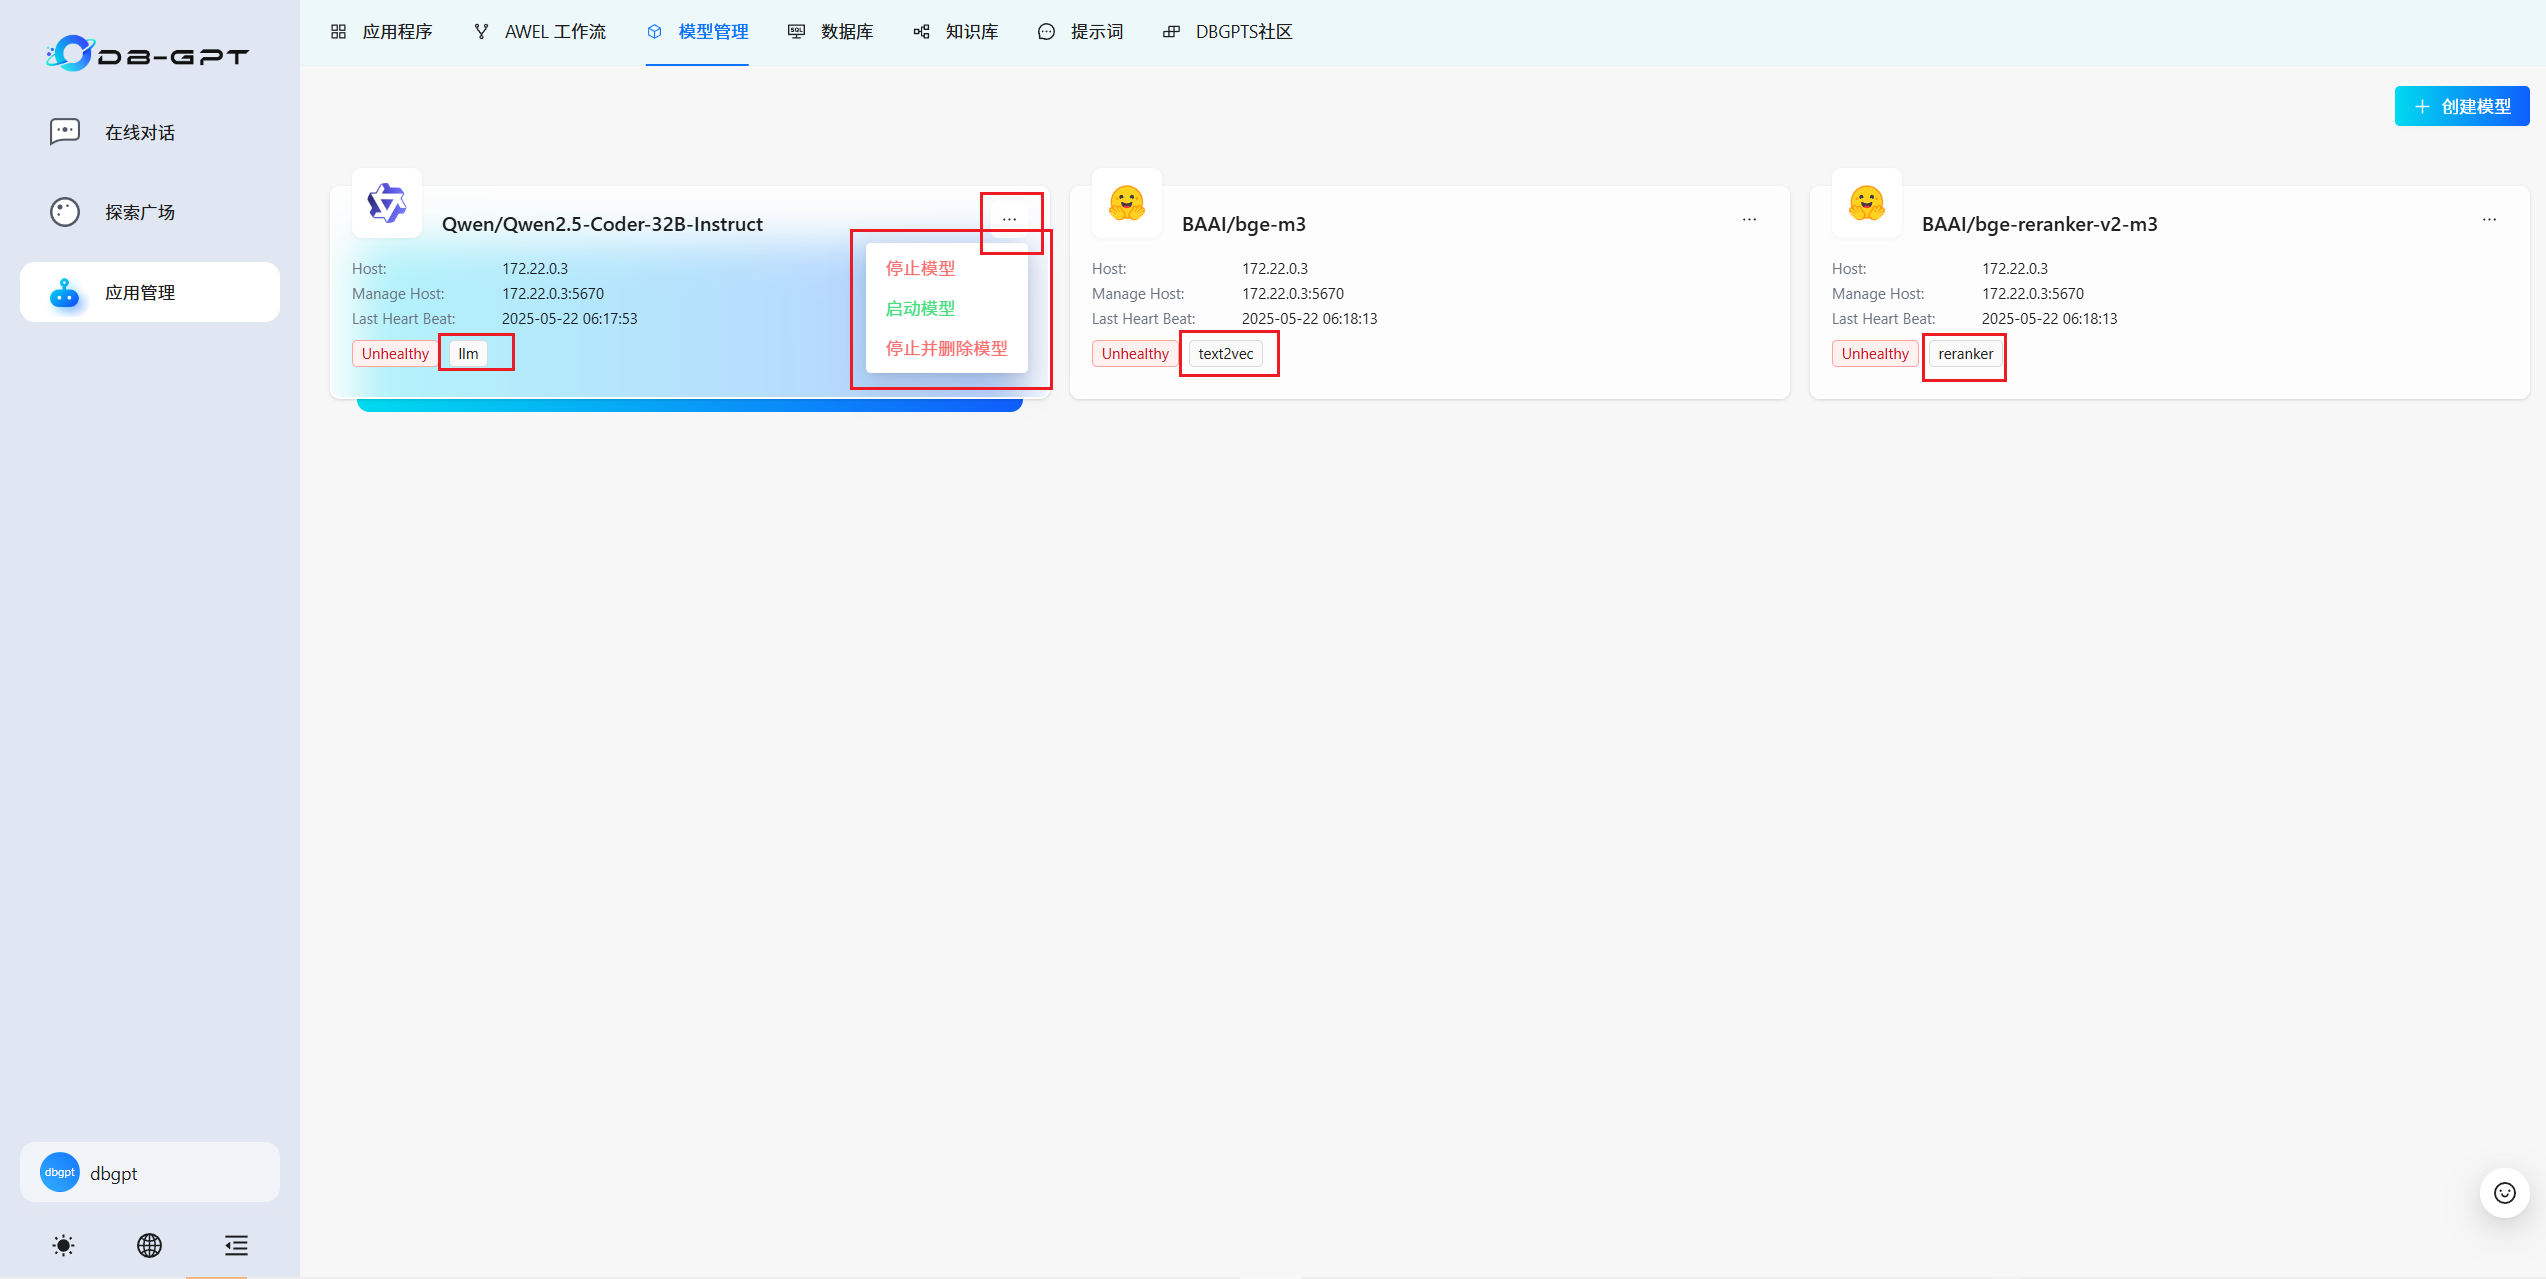The height and width of the screenshot is (1279, 2546).
Task: Open more options for BAAI/bge-m3 card
Action: pos(1749,219)
